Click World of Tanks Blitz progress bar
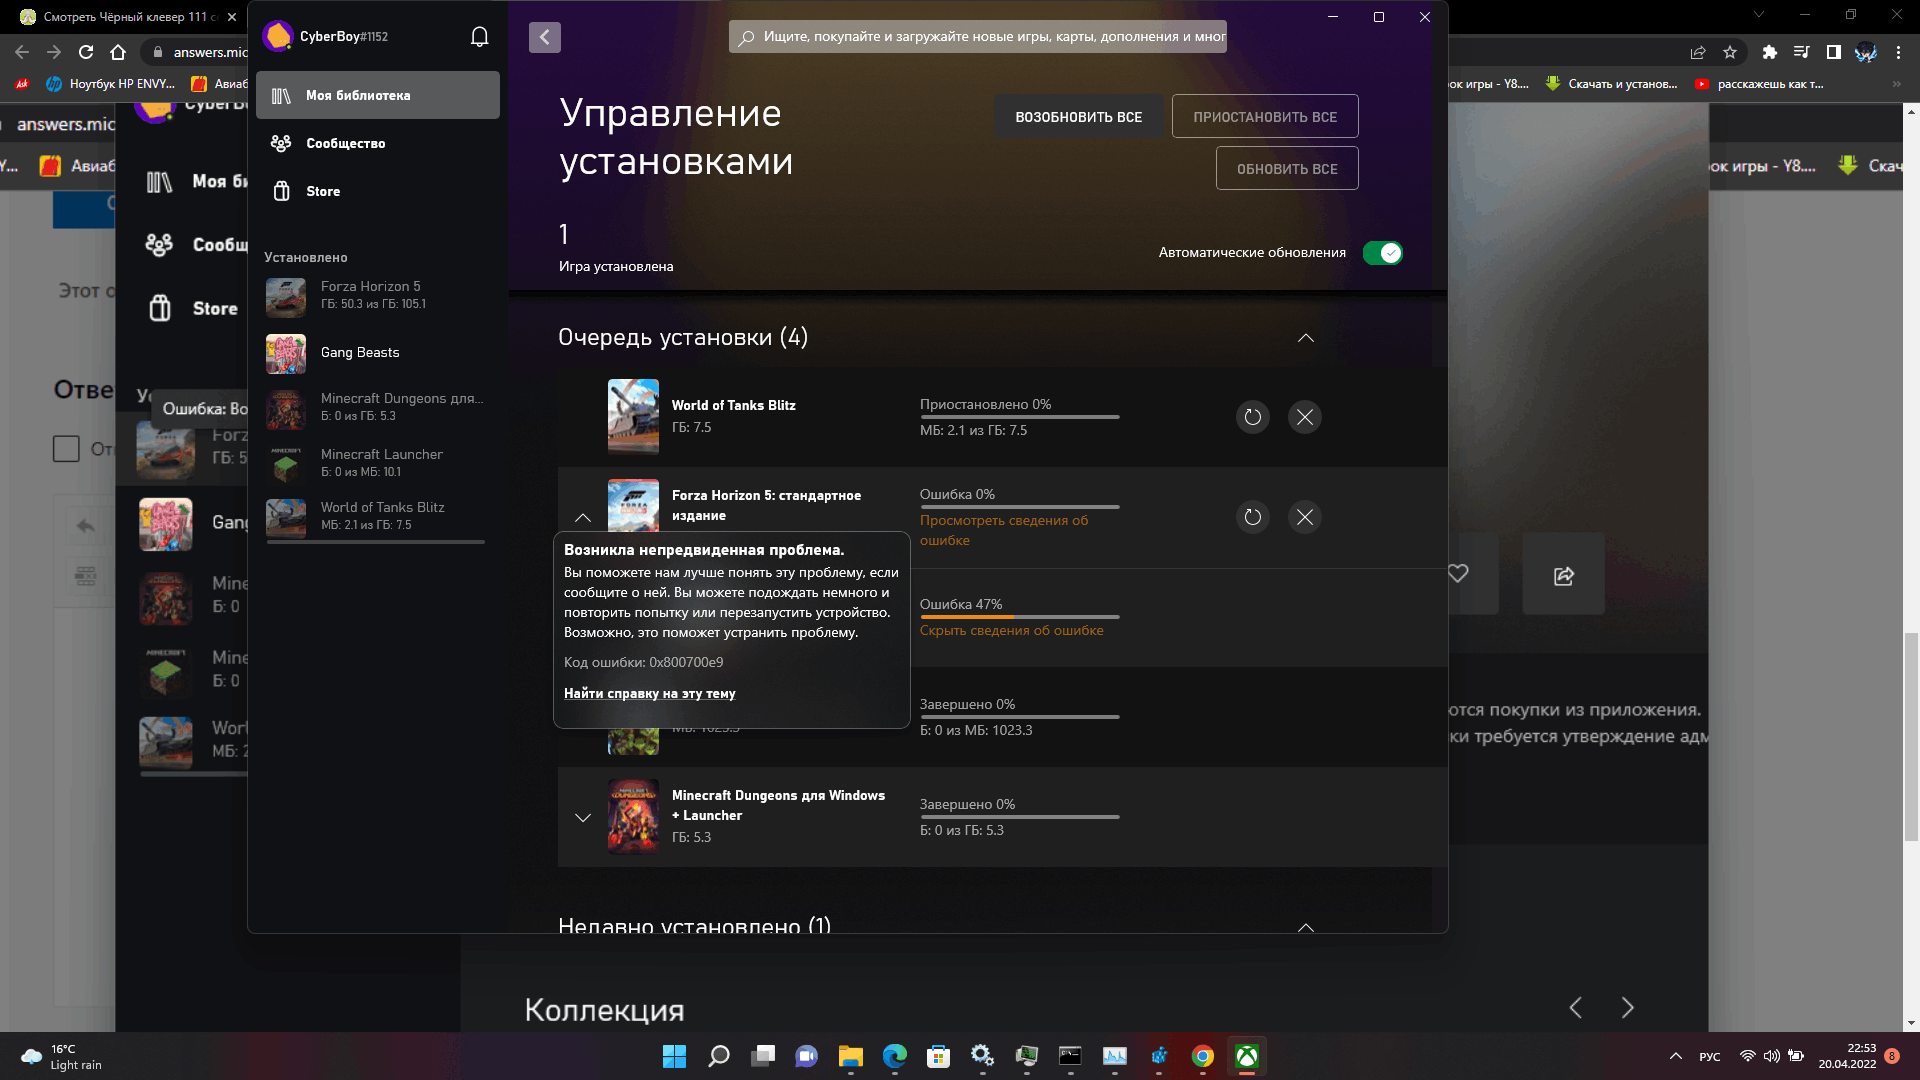Image resolution: width=1920 pixels, height=1080 pixels. [1020, 417]
